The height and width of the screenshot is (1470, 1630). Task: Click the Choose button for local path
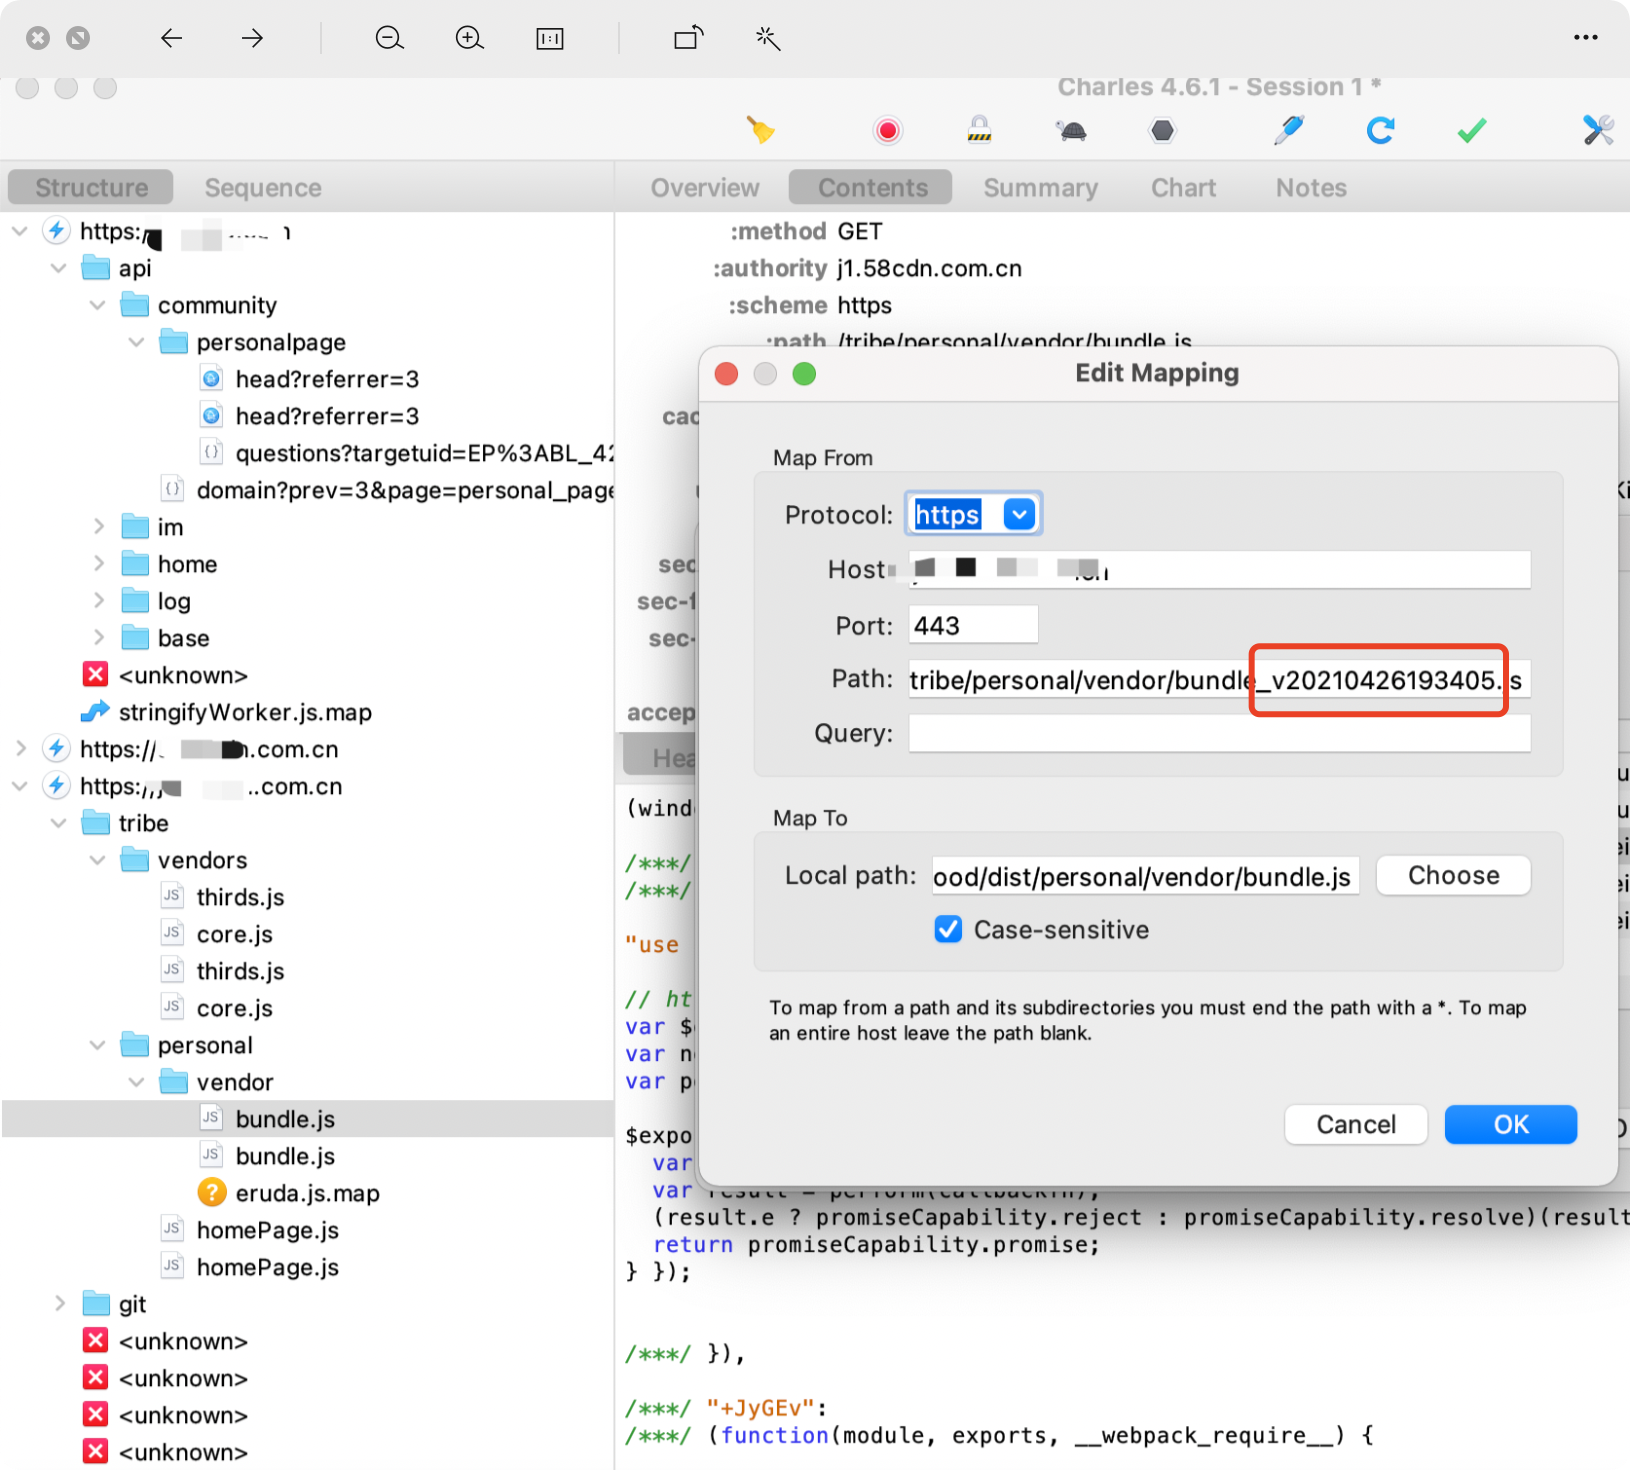(1453, 876)
